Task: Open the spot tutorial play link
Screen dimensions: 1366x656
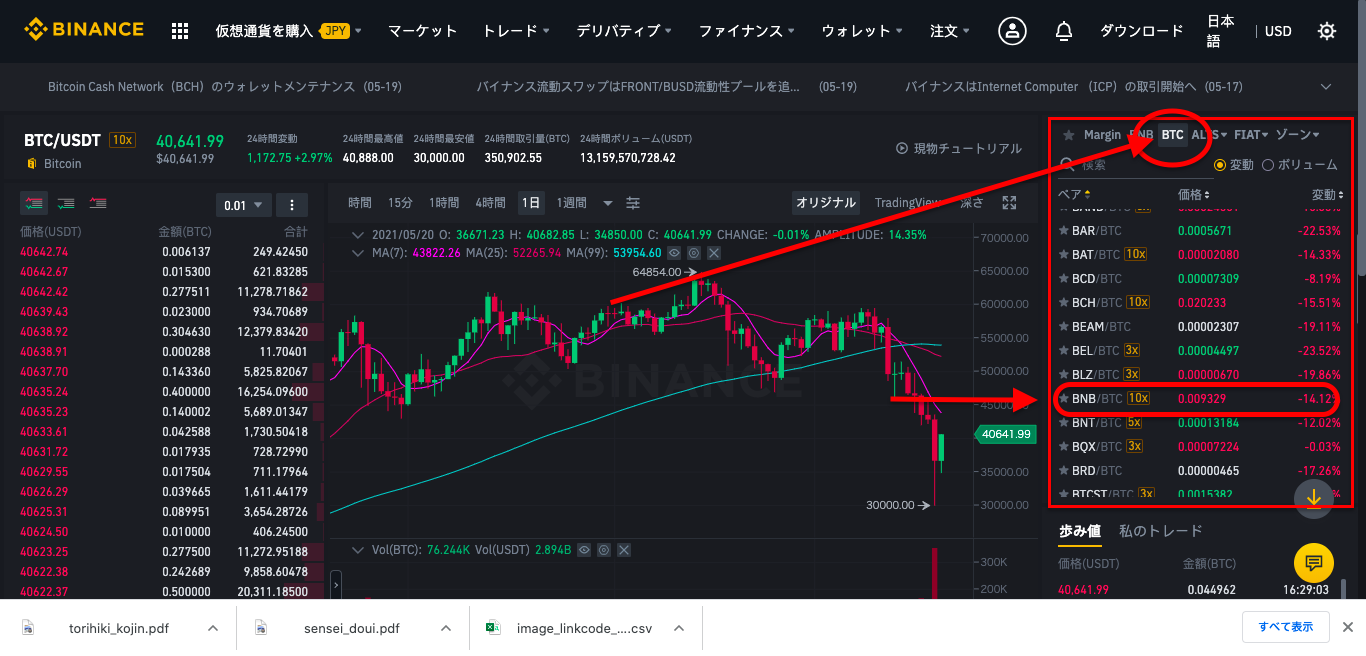Action: click(959, 148)
